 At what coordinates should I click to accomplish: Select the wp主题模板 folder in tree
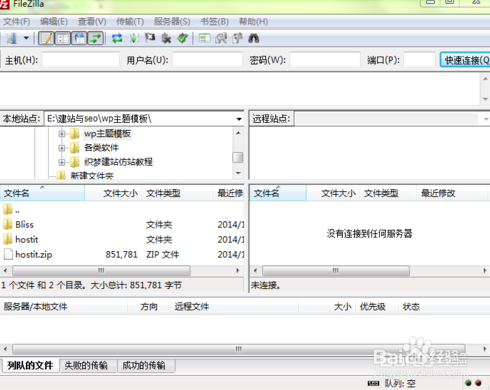point(107,134)
